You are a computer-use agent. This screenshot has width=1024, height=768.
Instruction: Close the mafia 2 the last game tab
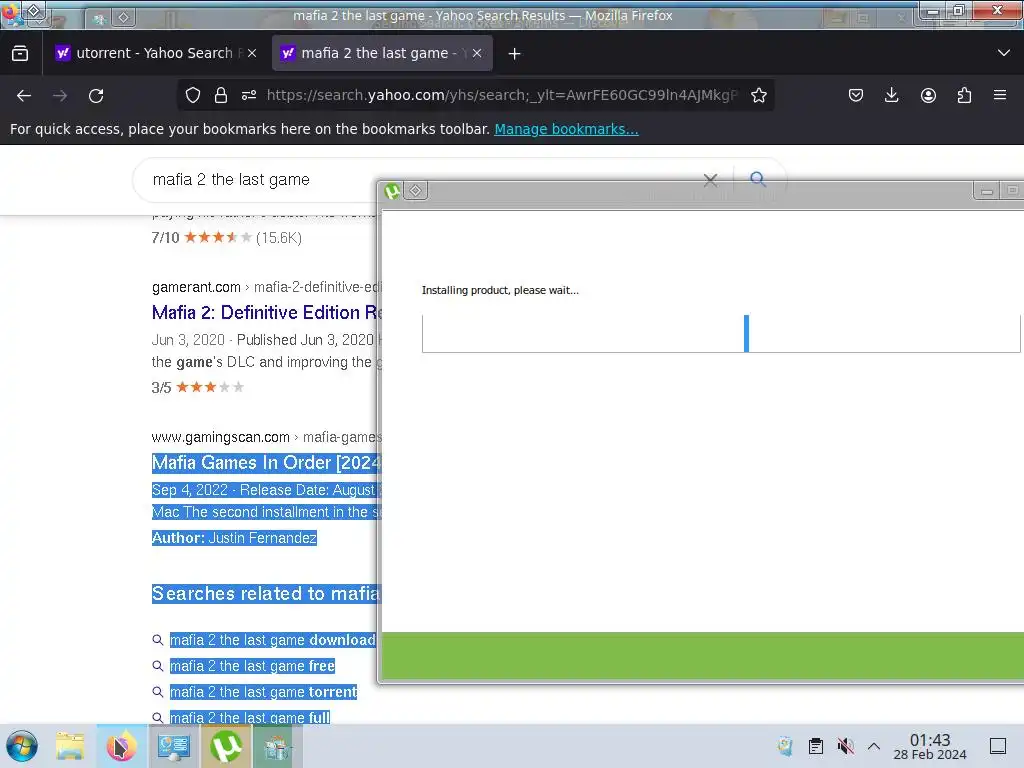point(477,53)
